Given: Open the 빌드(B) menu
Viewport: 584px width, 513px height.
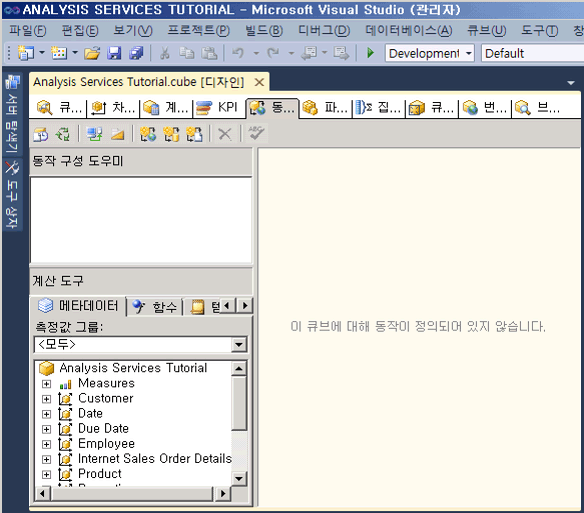Looking at the screenshot, I should (264, 31).
